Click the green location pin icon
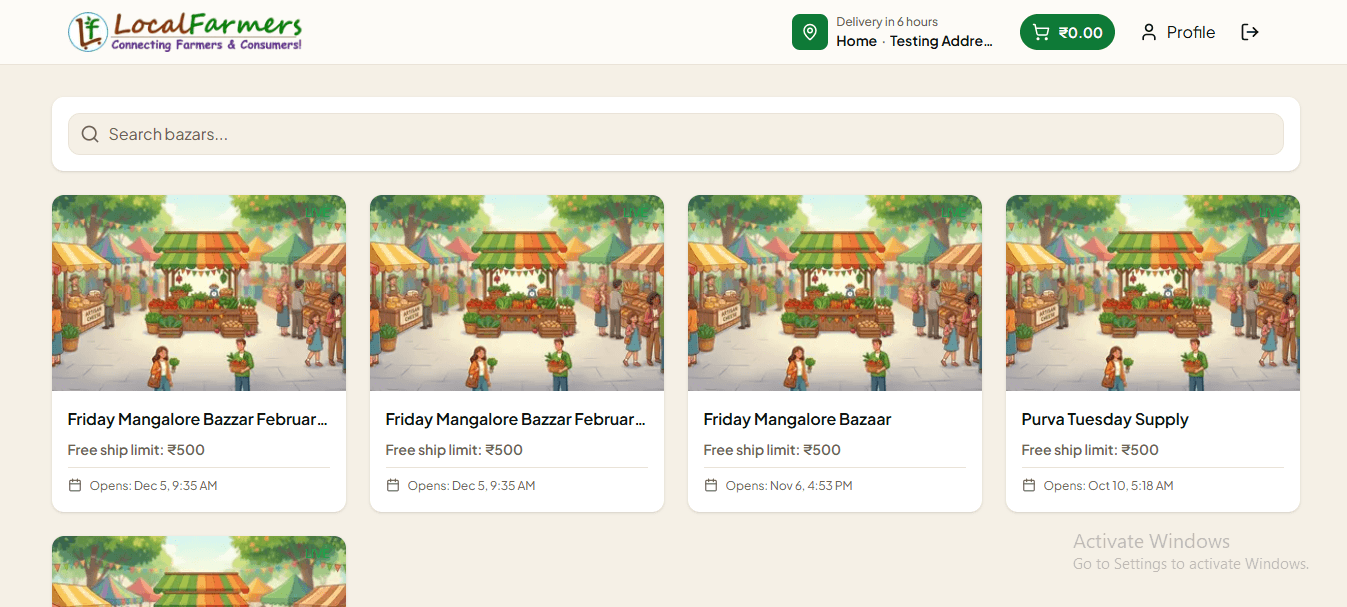The height and width of the screenshot is (607, 1347). (810, 32)
